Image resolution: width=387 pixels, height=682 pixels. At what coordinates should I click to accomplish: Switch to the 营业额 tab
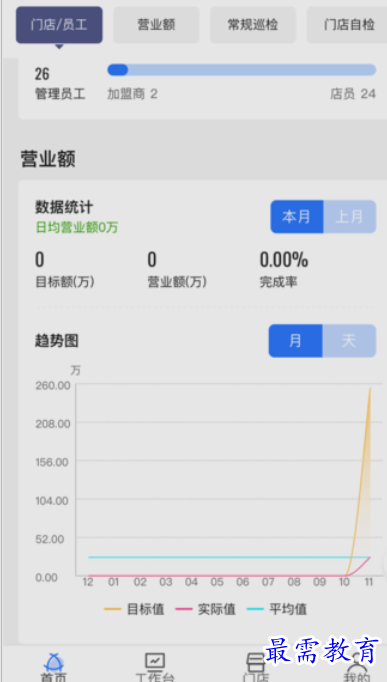[157, 25]
